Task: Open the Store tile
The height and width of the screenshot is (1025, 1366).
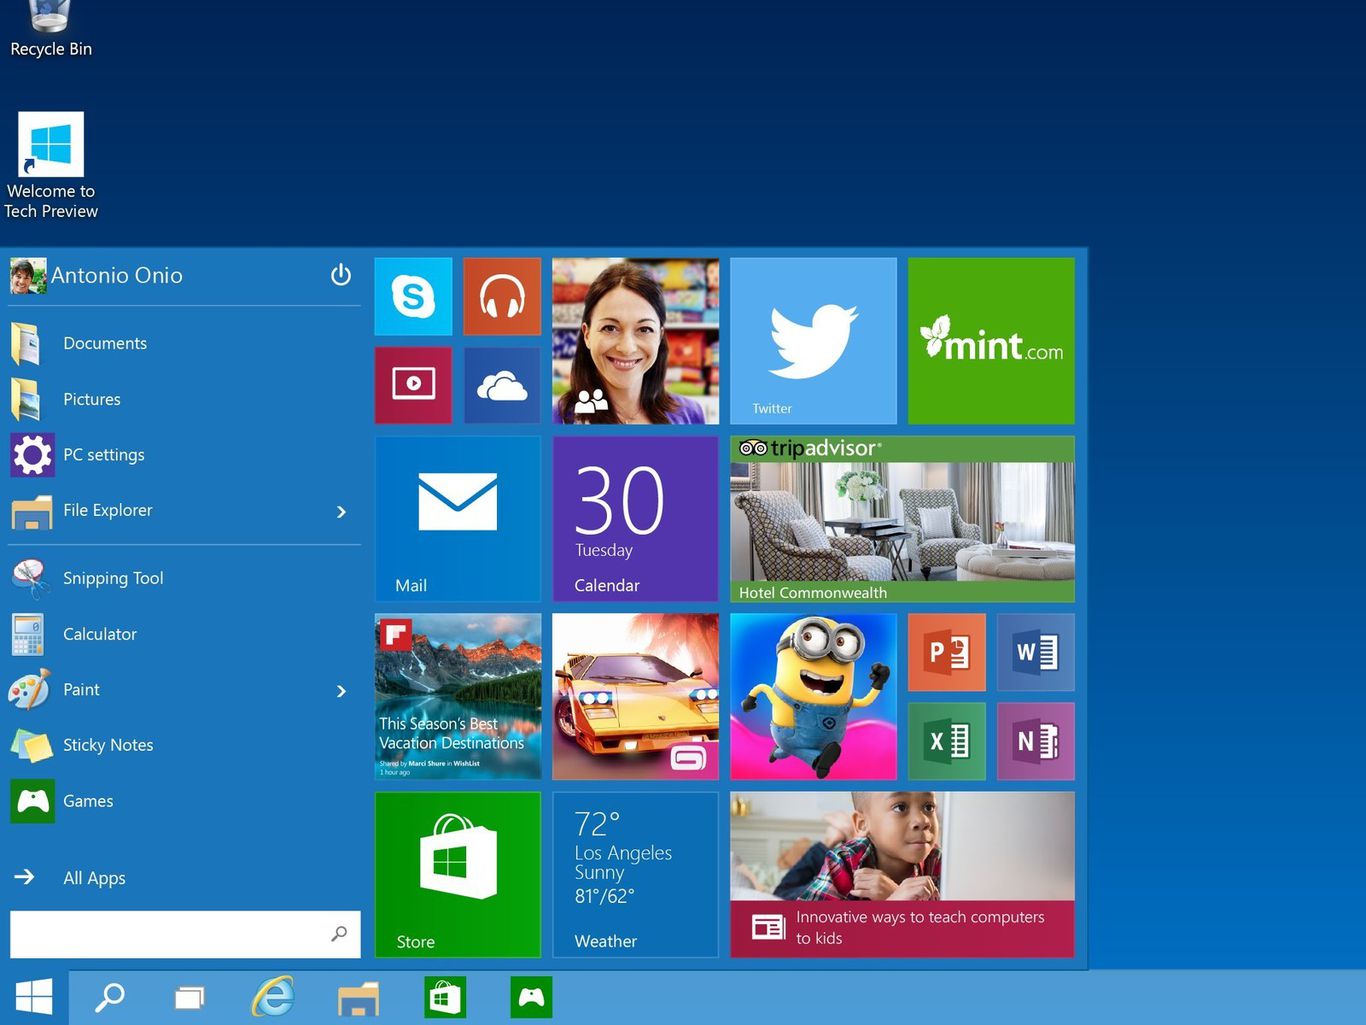Action: pyautogui.click(x=457, y=875)
